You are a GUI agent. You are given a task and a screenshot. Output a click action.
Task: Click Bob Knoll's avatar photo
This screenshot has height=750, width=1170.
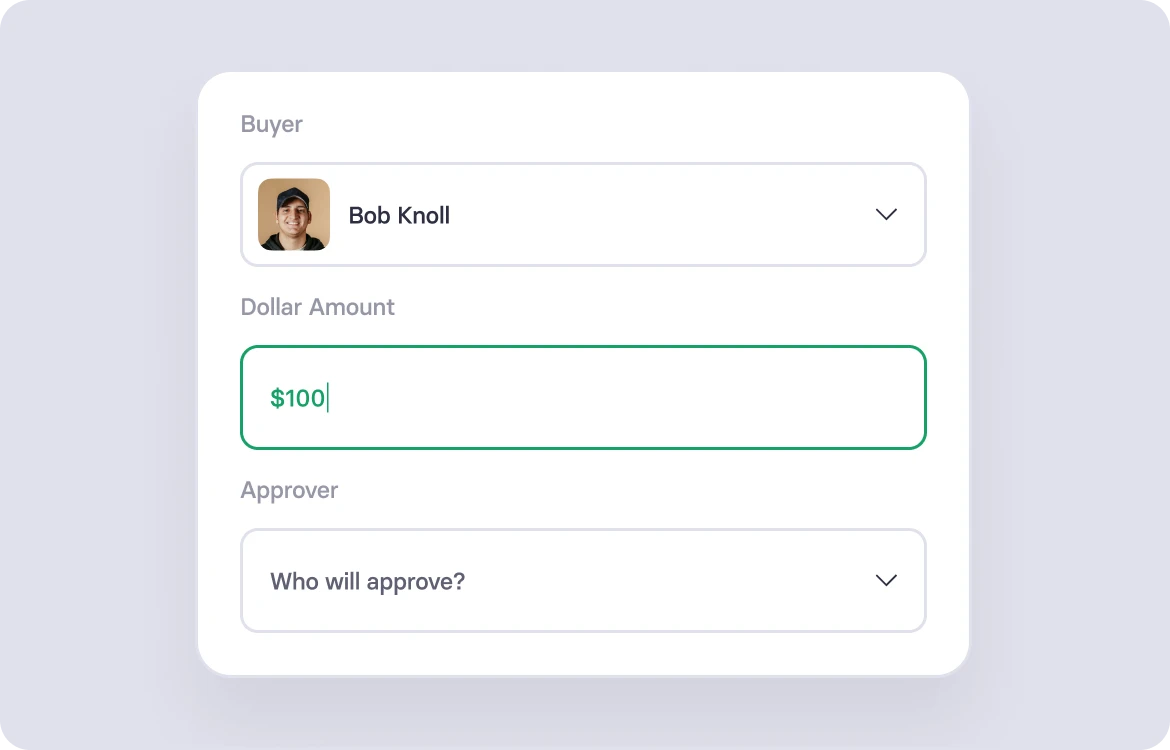[x=294, y=214]
